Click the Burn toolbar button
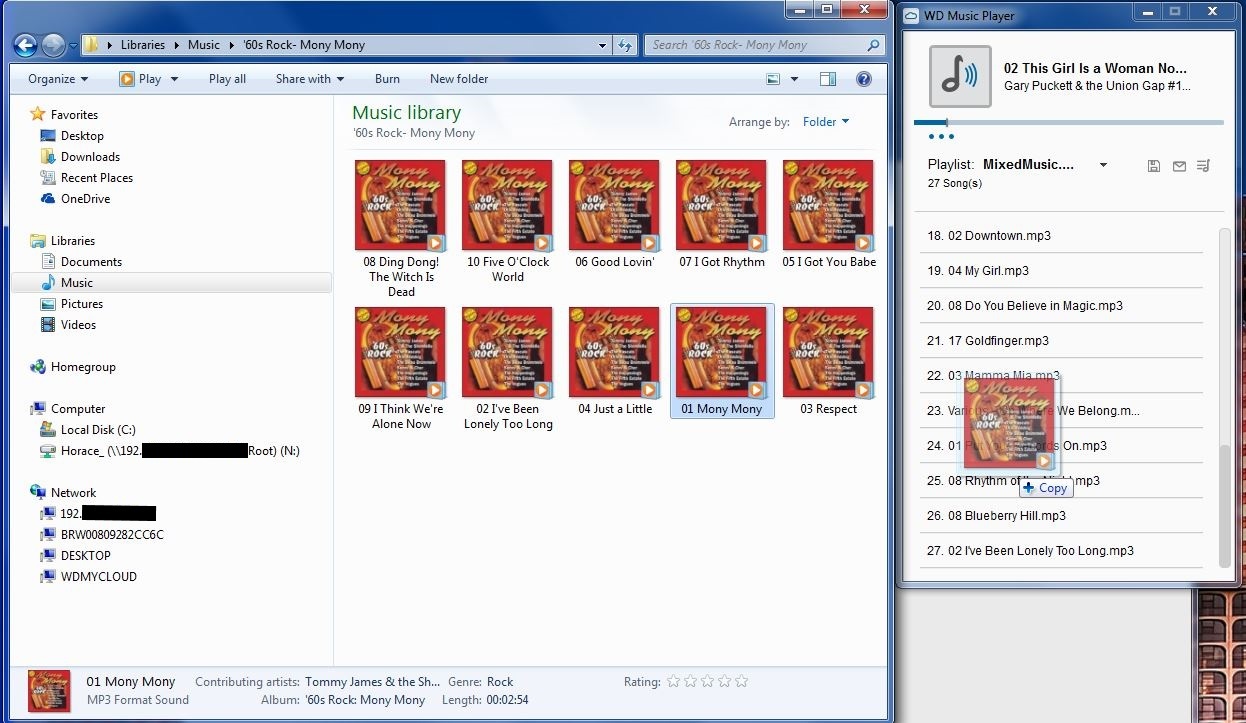The width and height of the screenshot is (1246, 723). pyautogui.click(x=387, y=79)
